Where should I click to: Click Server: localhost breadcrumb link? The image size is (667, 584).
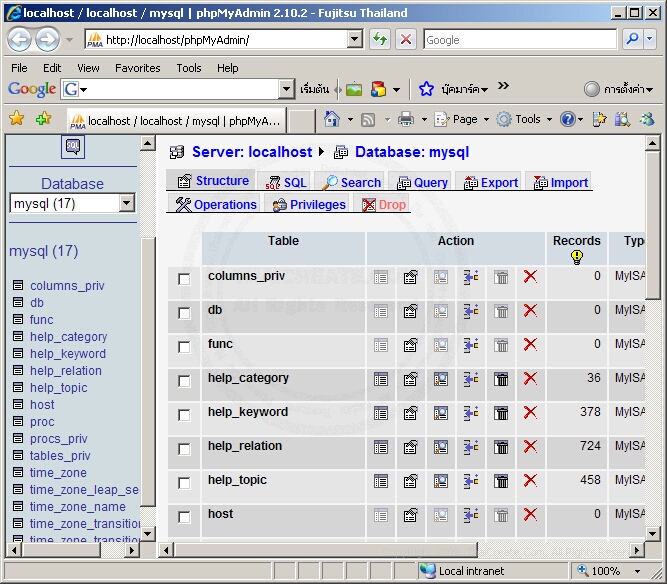coord(252,152)
